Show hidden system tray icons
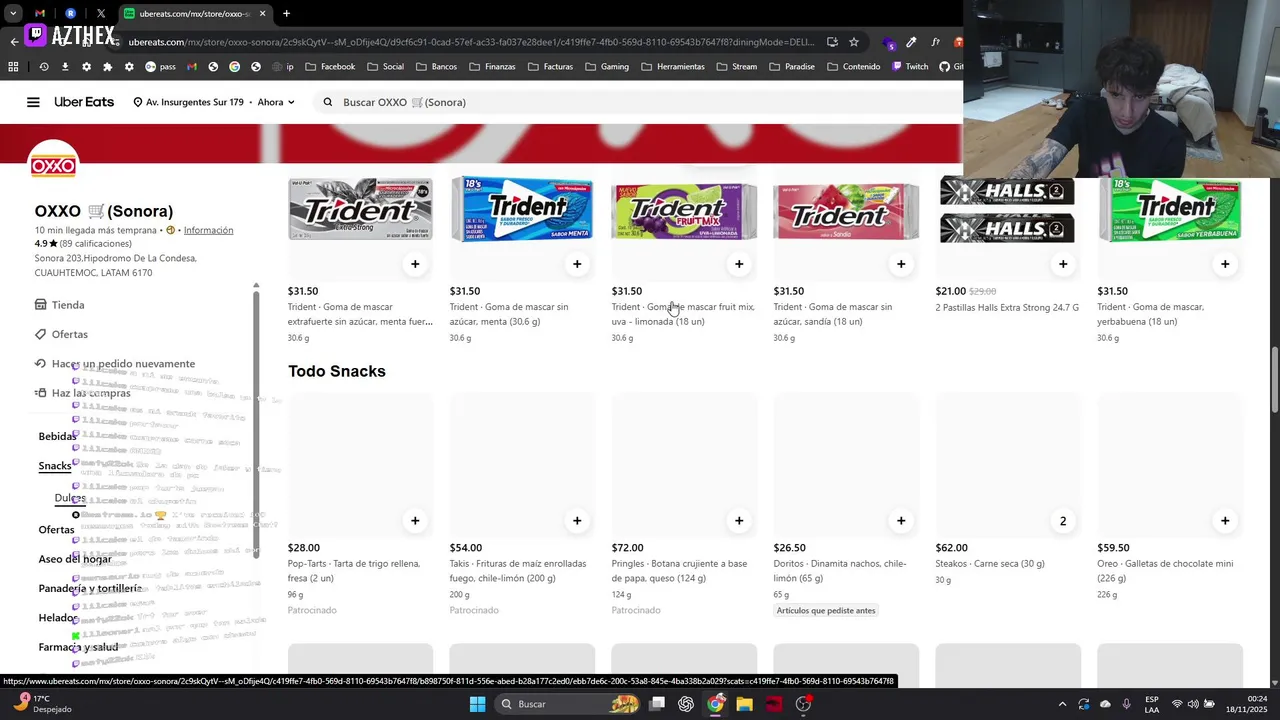 click(x=1062, y=704)
